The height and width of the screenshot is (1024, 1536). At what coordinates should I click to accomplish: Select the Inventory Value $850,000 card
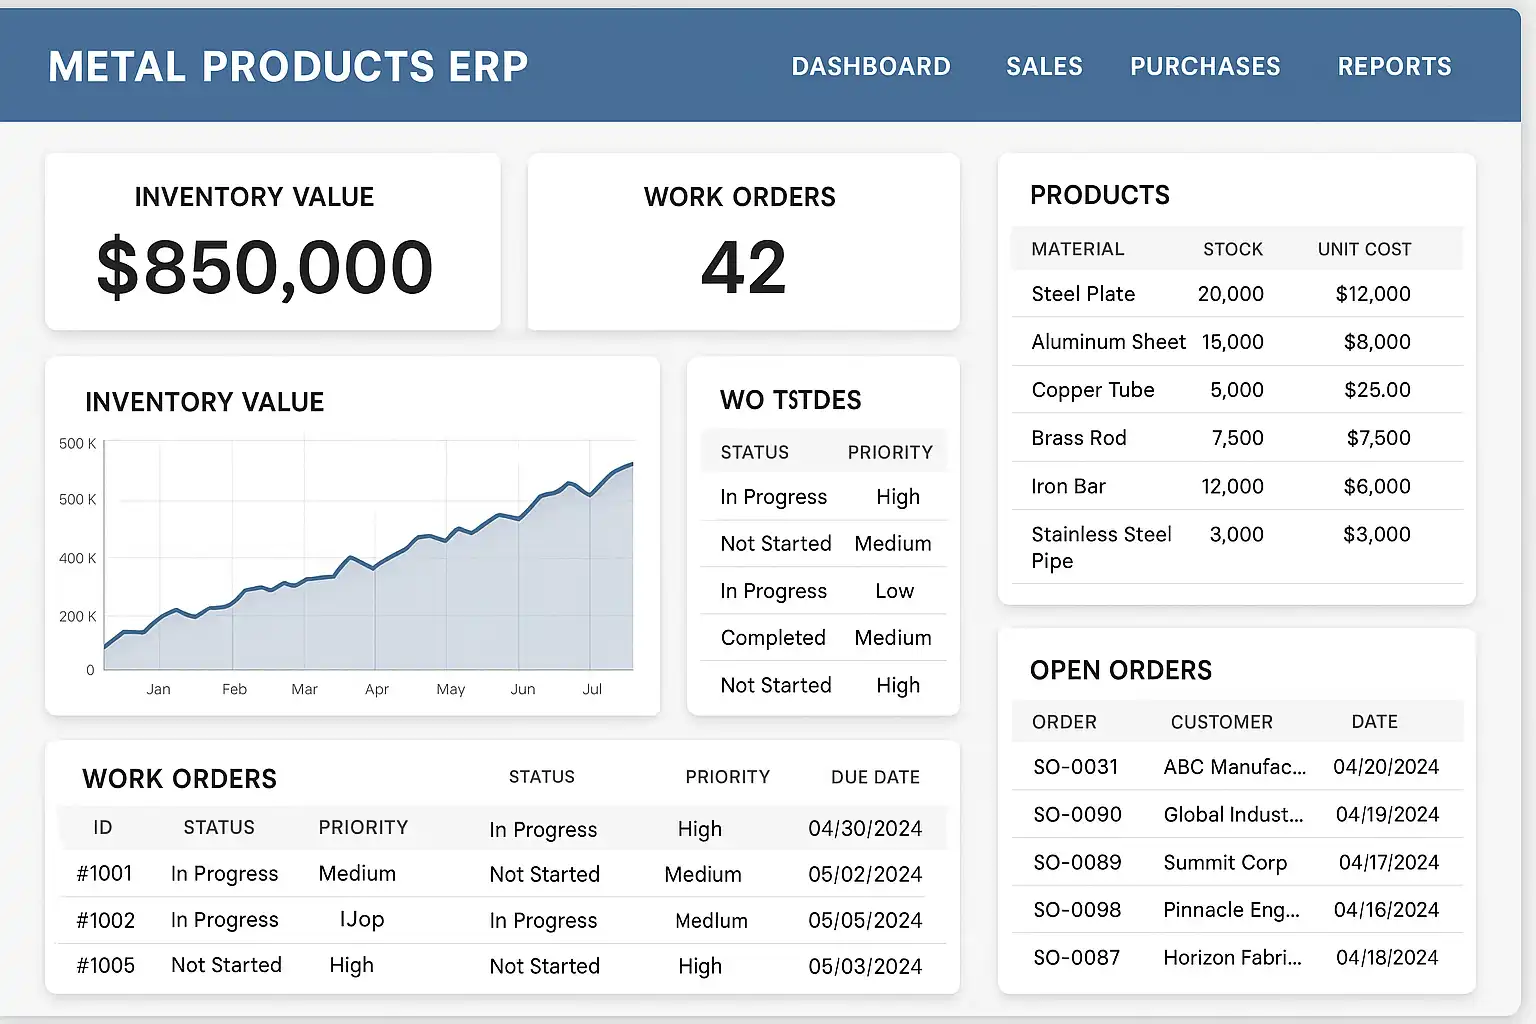tap(272, 242)
